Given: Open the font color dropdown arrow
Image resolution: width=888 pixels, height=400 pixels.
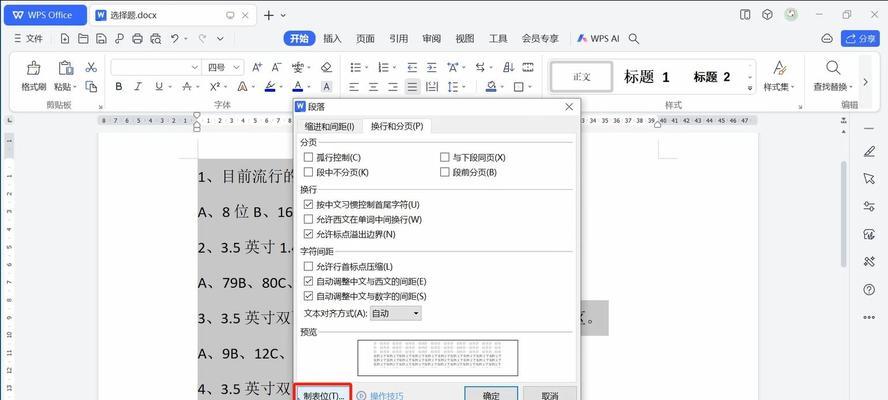Looking at the screenshot, I should click(x=309, y=87).
